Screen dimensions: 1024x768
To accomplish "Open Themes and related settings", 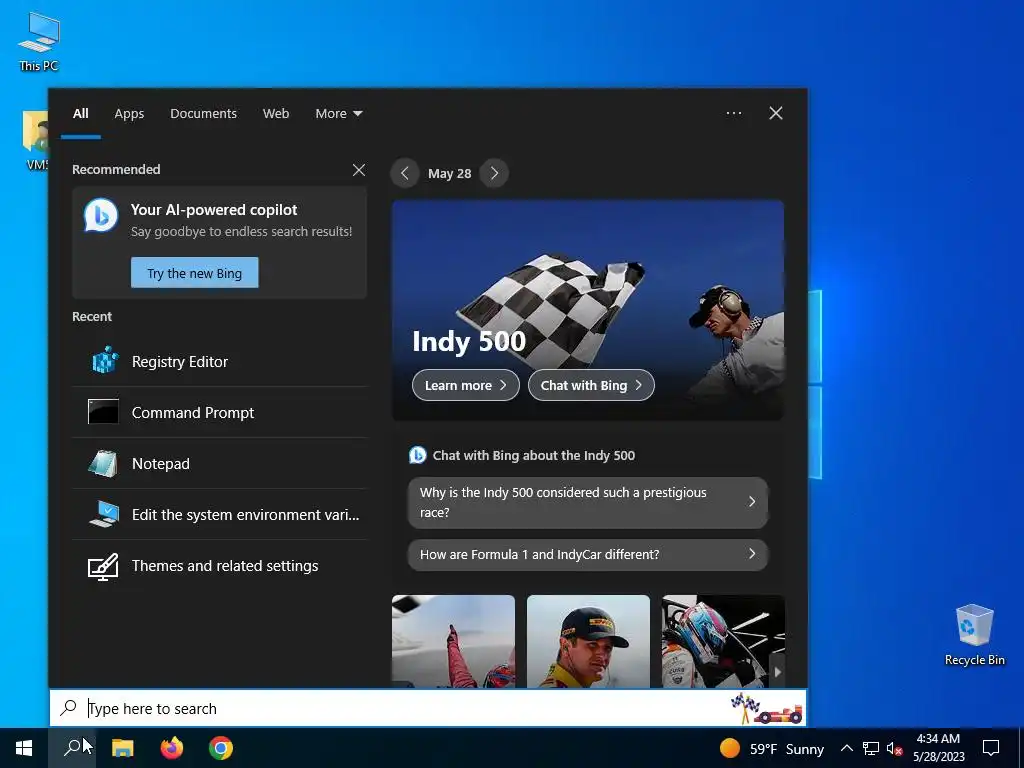I will pyautogui.click(x=219, y=566).
